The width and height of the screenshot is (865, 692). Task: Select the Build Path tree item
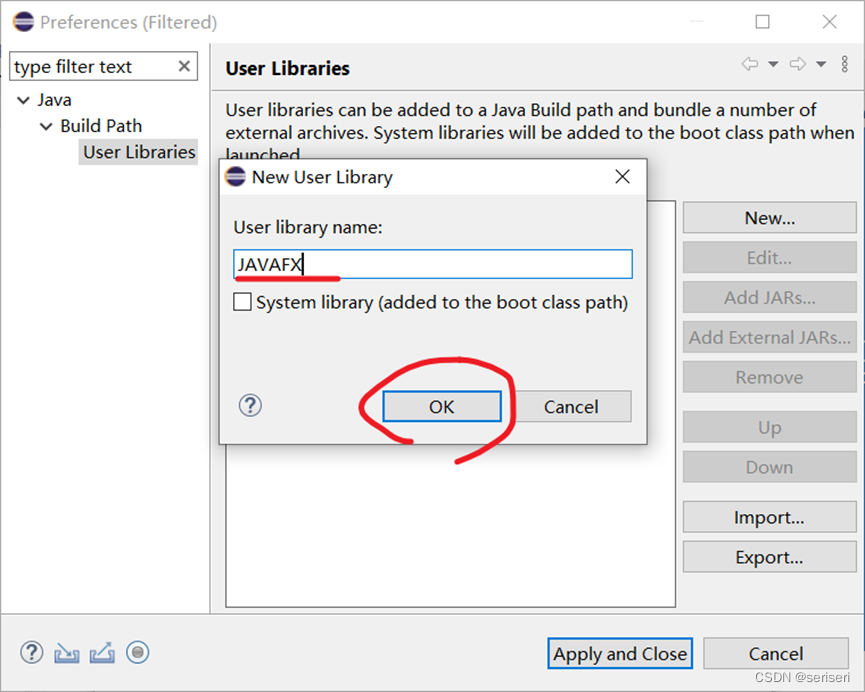coord(101,126)
